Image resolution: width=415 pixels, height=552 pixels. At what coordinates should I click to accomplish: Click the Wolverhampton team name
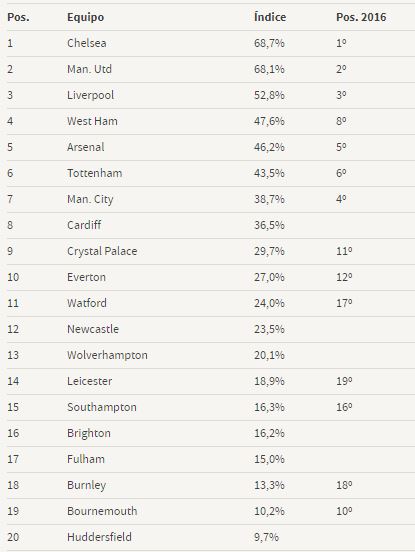(107, 355)
